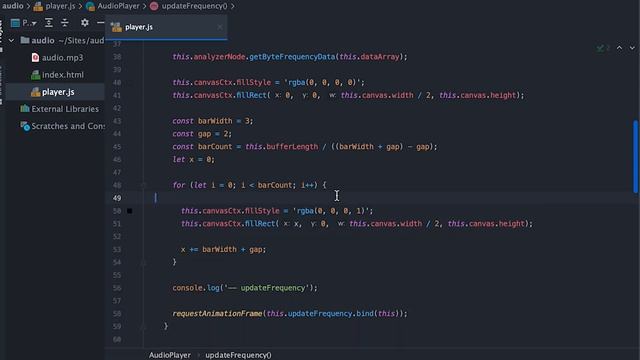The image size is (640, 360).
Task: Click 'const barWidth = 3' declaration
Action: (x=213, y=121)
